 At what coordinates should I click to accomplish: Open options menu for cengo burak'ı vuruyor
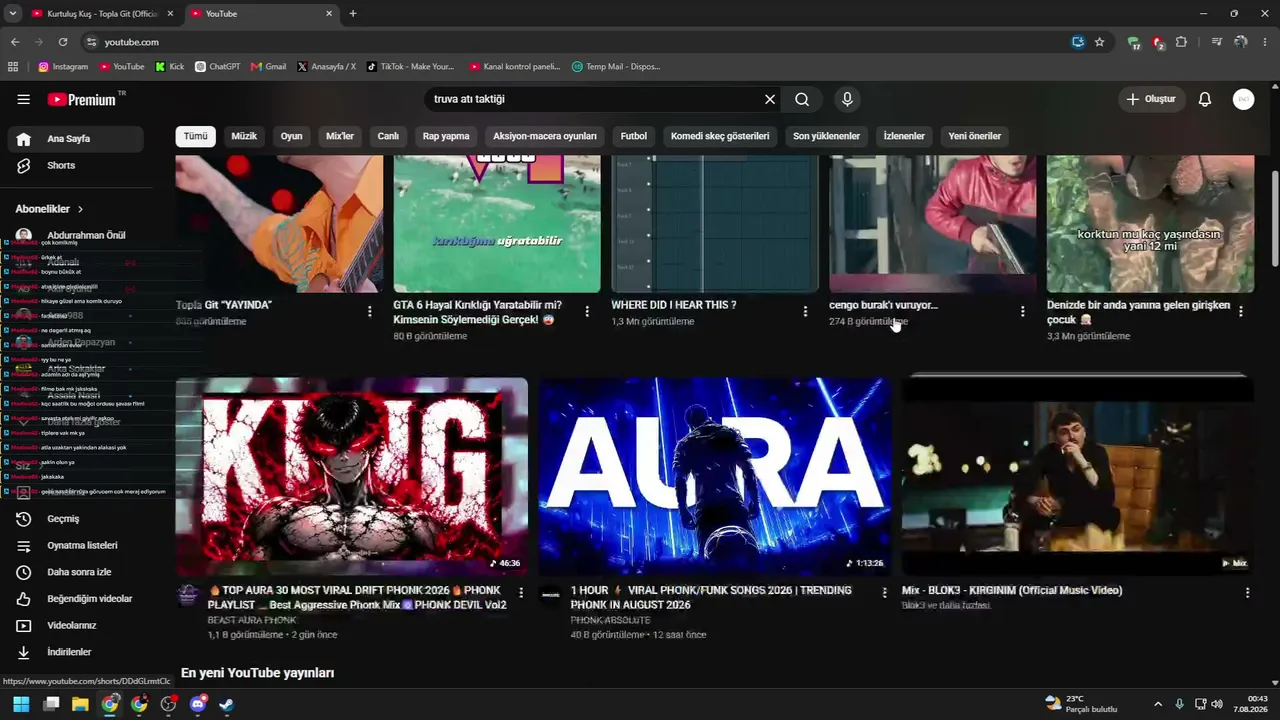[1022, 311]
